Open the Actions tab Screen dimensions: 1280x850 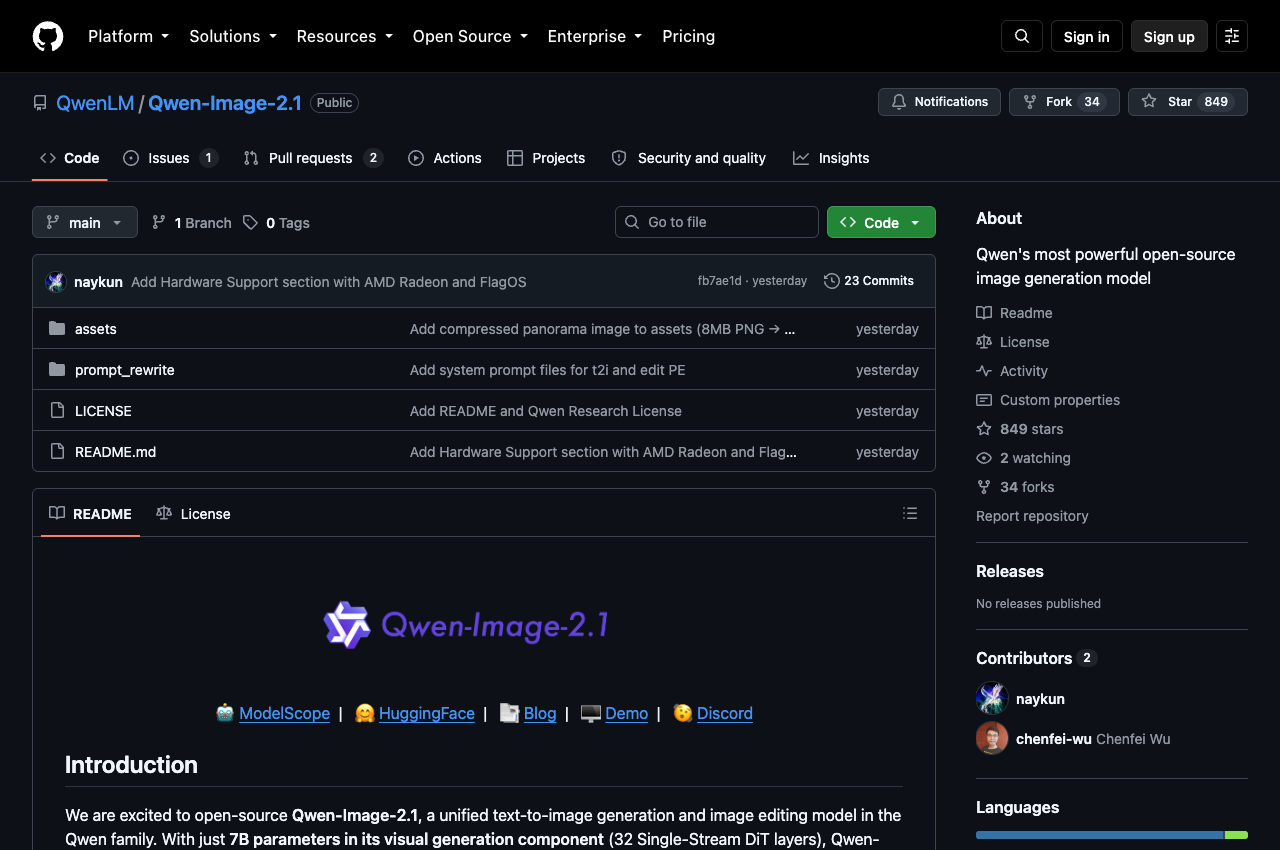point(445,158)
